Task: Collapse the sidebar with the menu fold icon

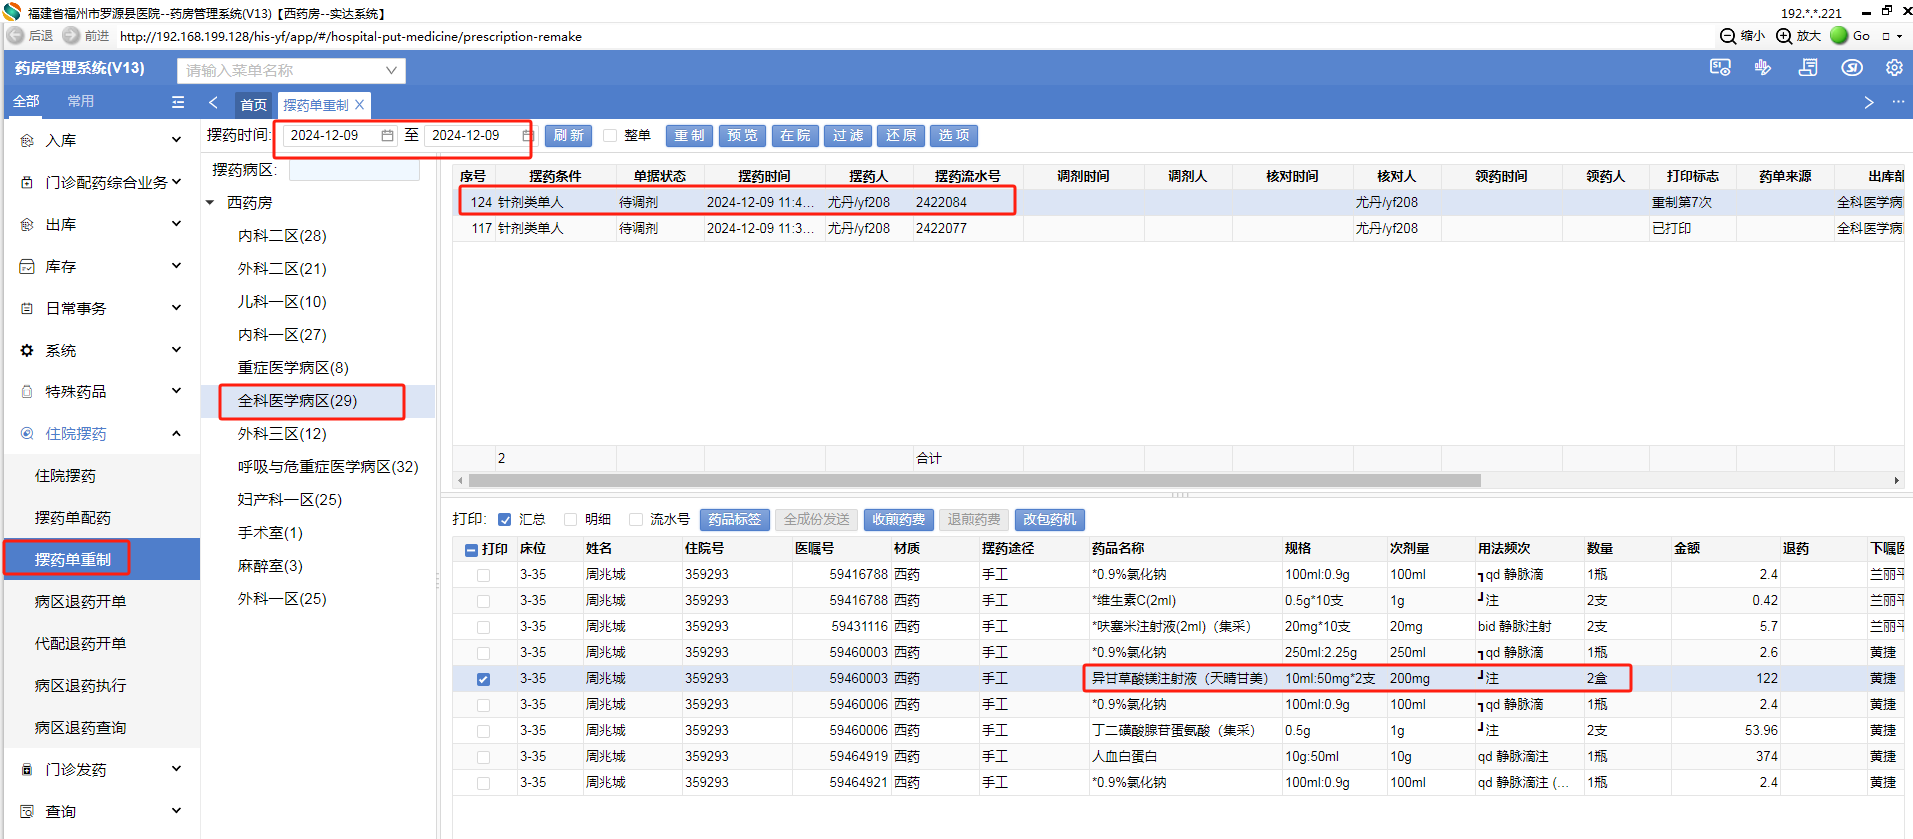Action: click(x=178, y=102)
